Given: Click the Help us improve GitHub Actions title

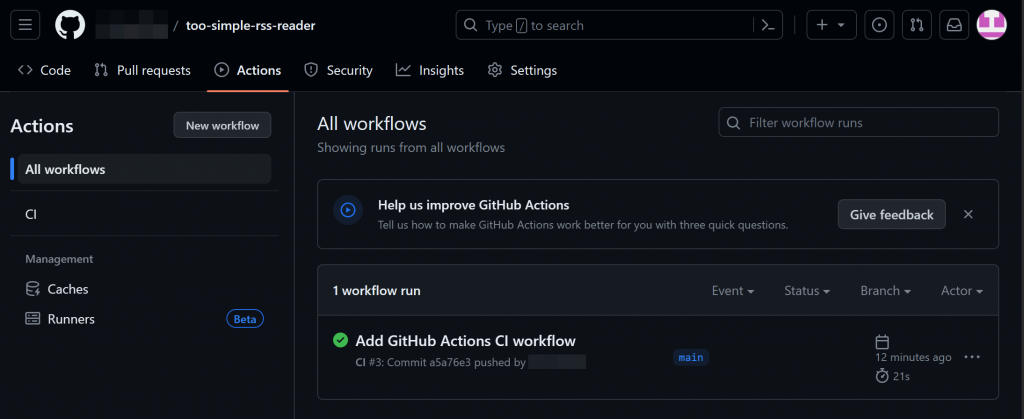Looking at the screenshot, I should 473,205.
